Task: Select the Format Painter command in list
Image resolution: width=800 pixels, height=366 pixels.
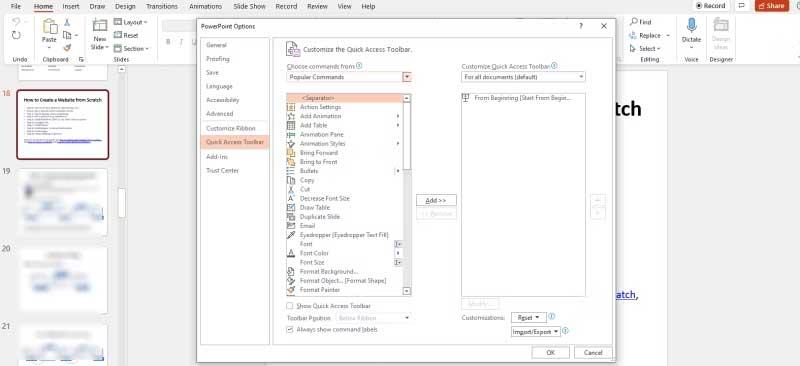Action: (x=313, y=290)
